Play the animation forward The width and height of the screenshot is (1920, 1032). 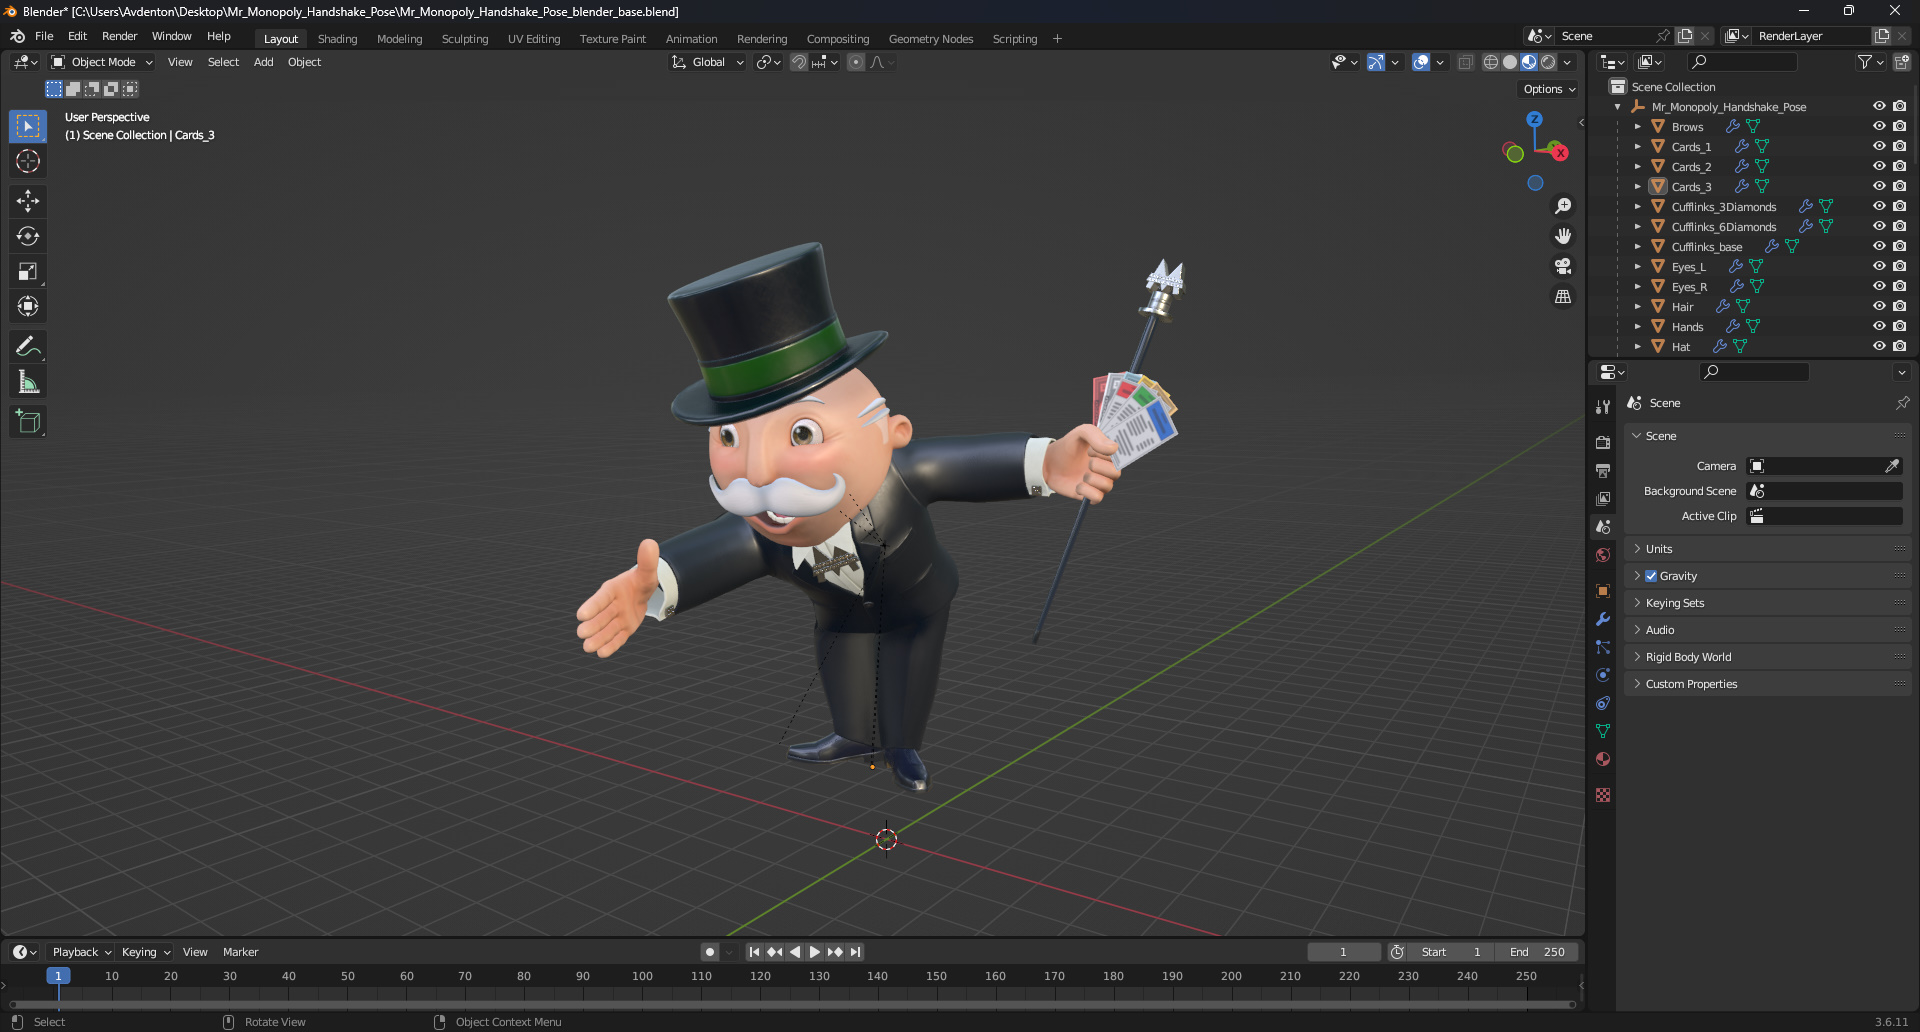pyautogui.click(x=815, y=952)
